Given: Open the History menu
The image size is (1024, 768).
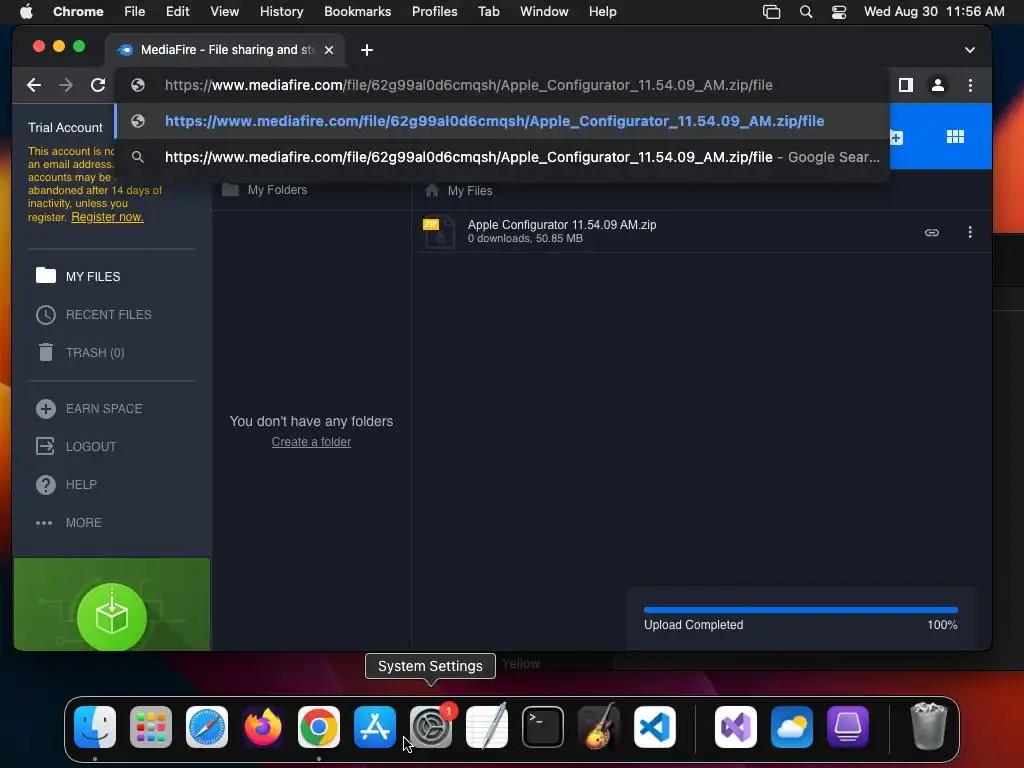Looking at the screenshot, I should click(x=281, y=12).
